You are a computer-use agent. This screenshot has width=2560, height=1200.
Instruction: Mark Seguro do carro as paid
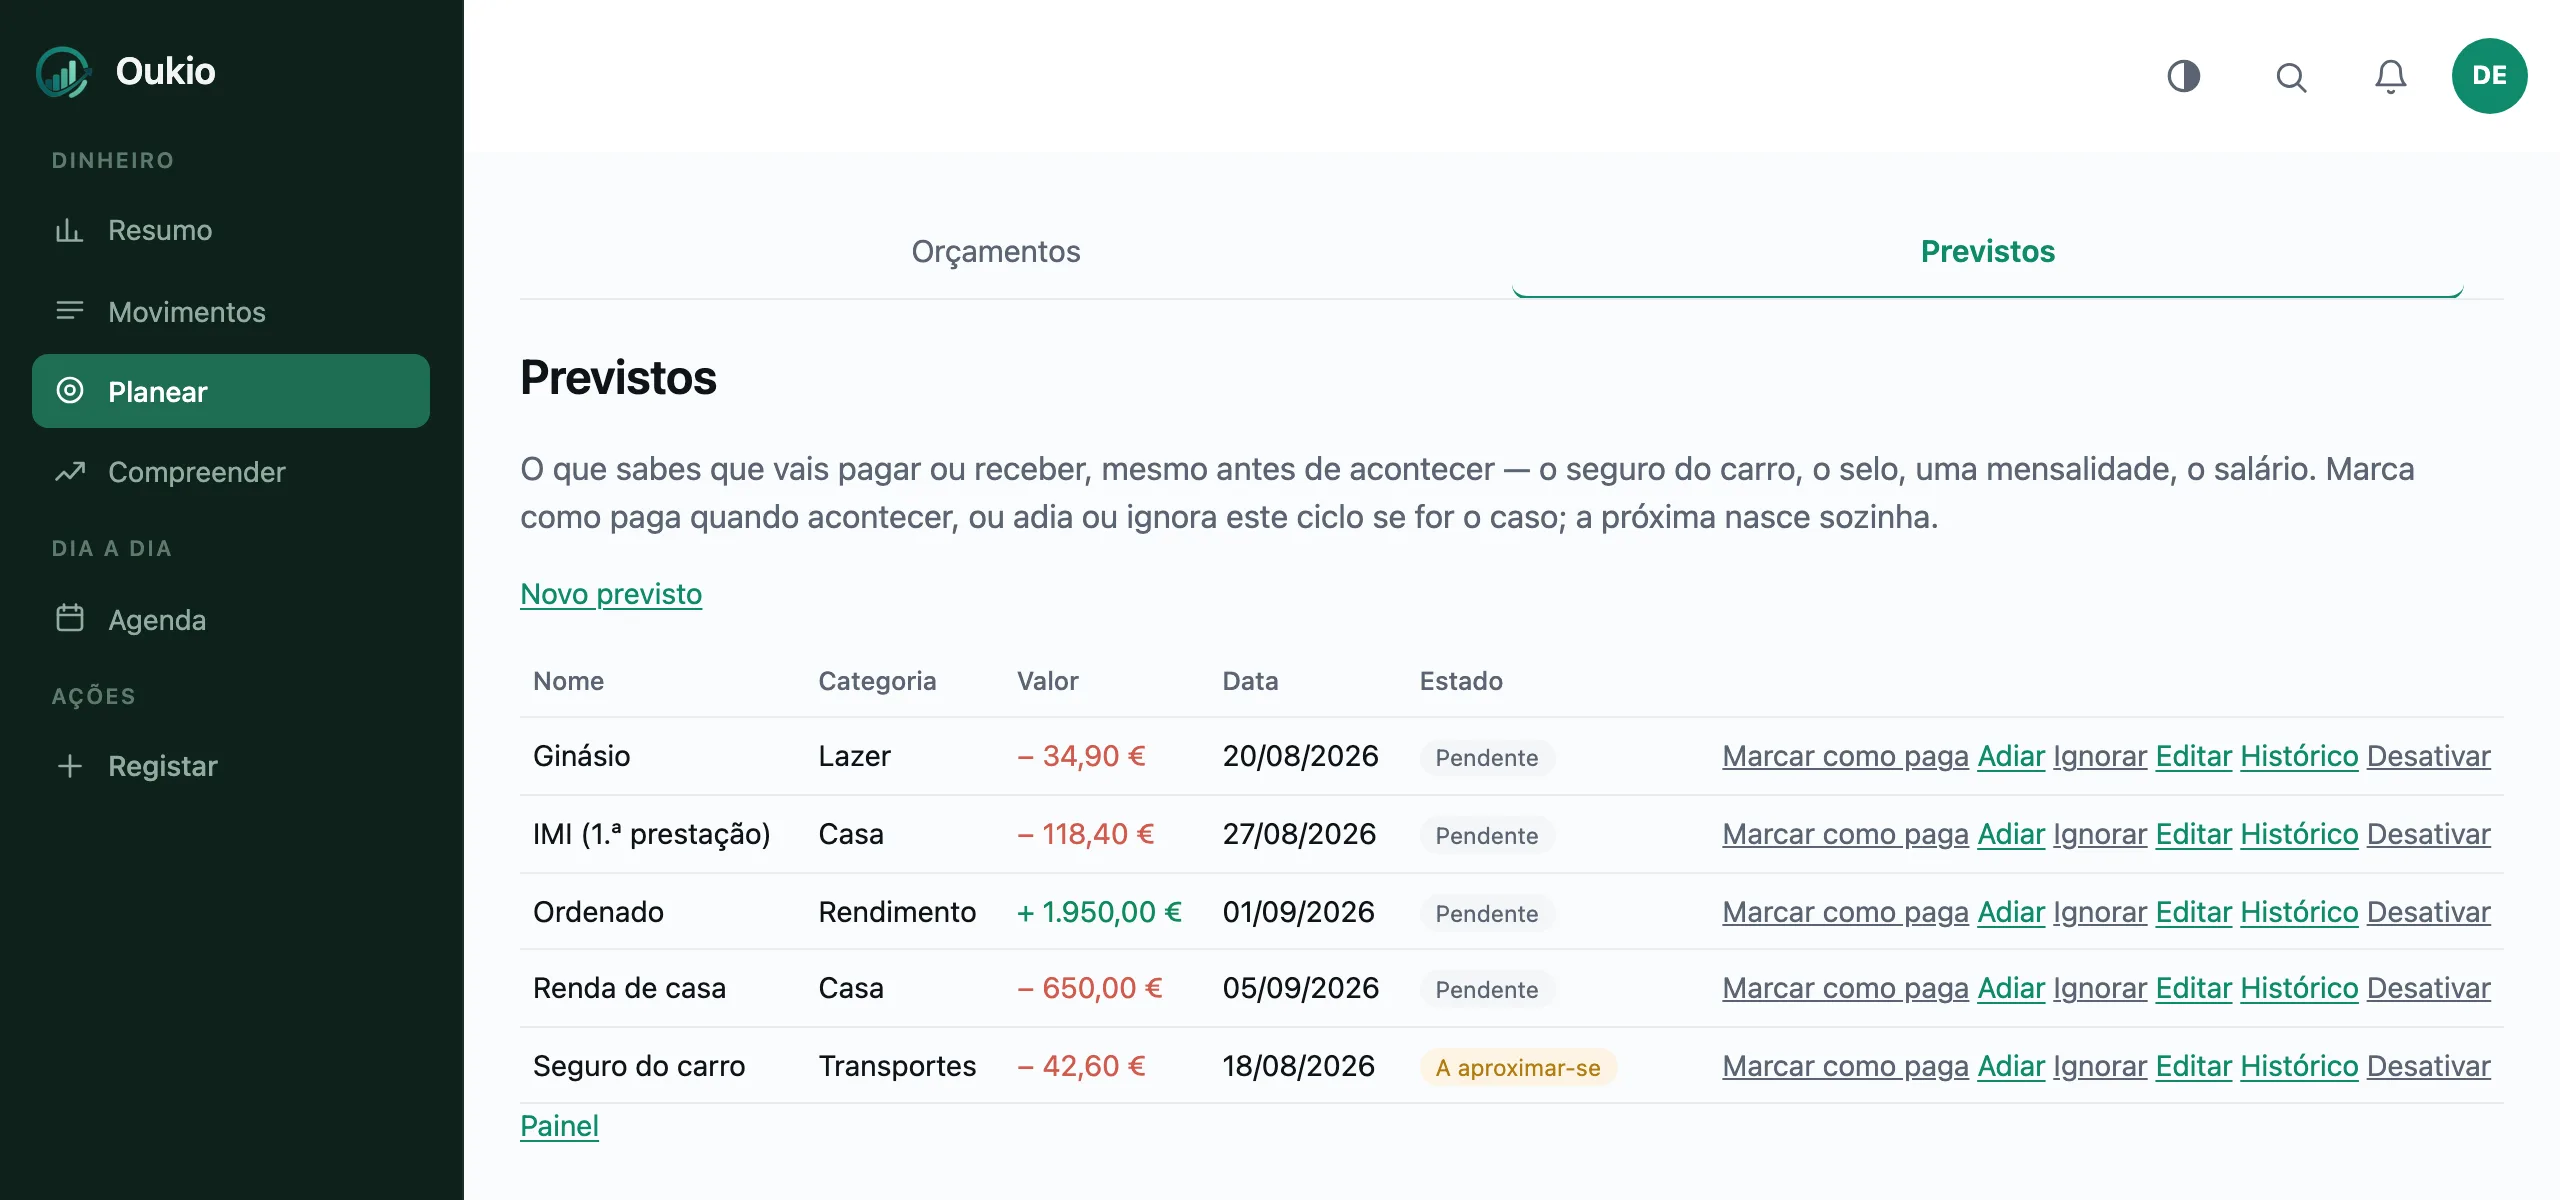pos(1845,1066)
